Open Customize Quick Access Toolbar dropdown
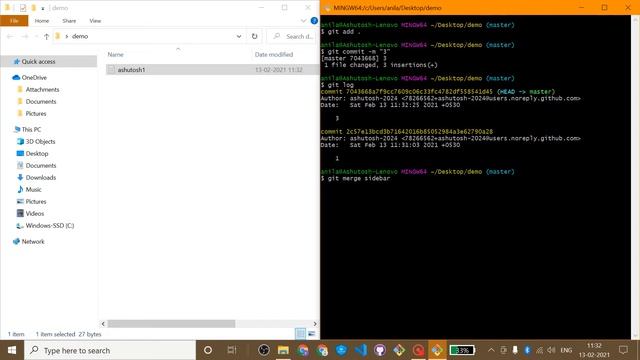The width and height of the screenshot is (640, 360). (42, 8)
